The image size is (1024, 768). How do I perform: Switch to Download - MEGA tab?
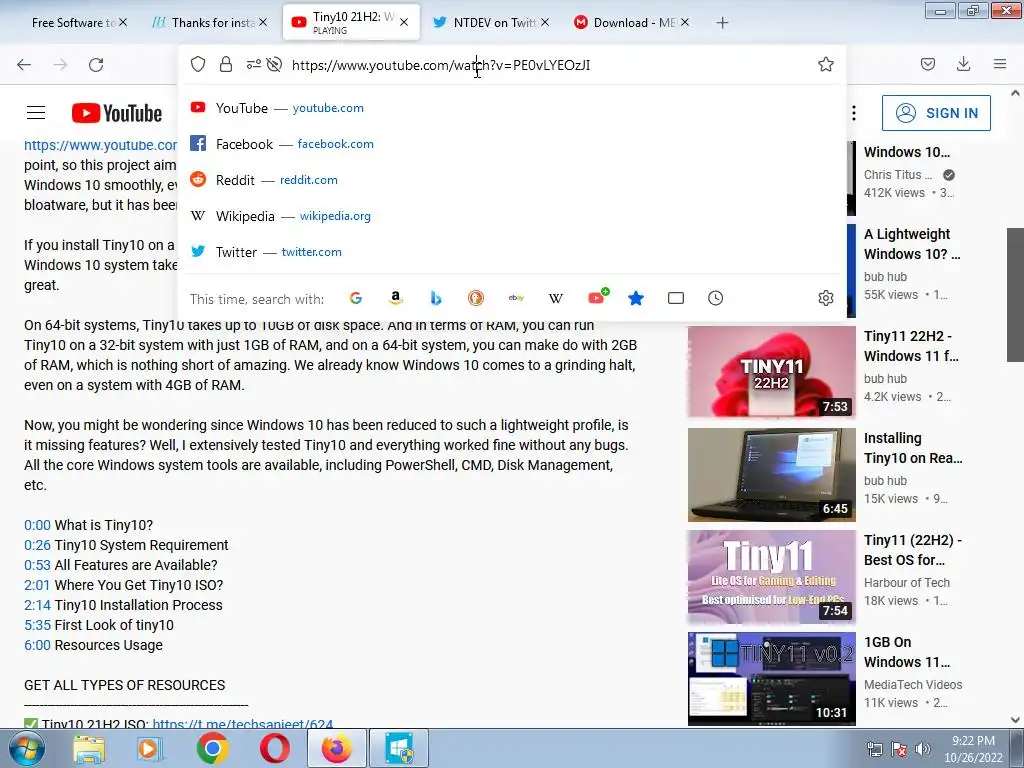626,23
